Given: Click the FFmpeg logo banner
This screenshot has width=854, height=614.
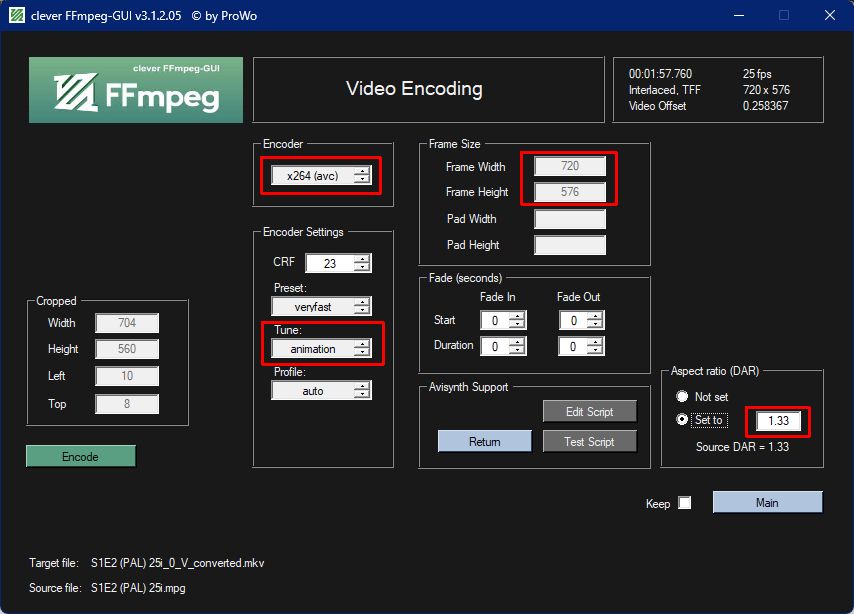Looking at the screenshot, I should (136, 90).
